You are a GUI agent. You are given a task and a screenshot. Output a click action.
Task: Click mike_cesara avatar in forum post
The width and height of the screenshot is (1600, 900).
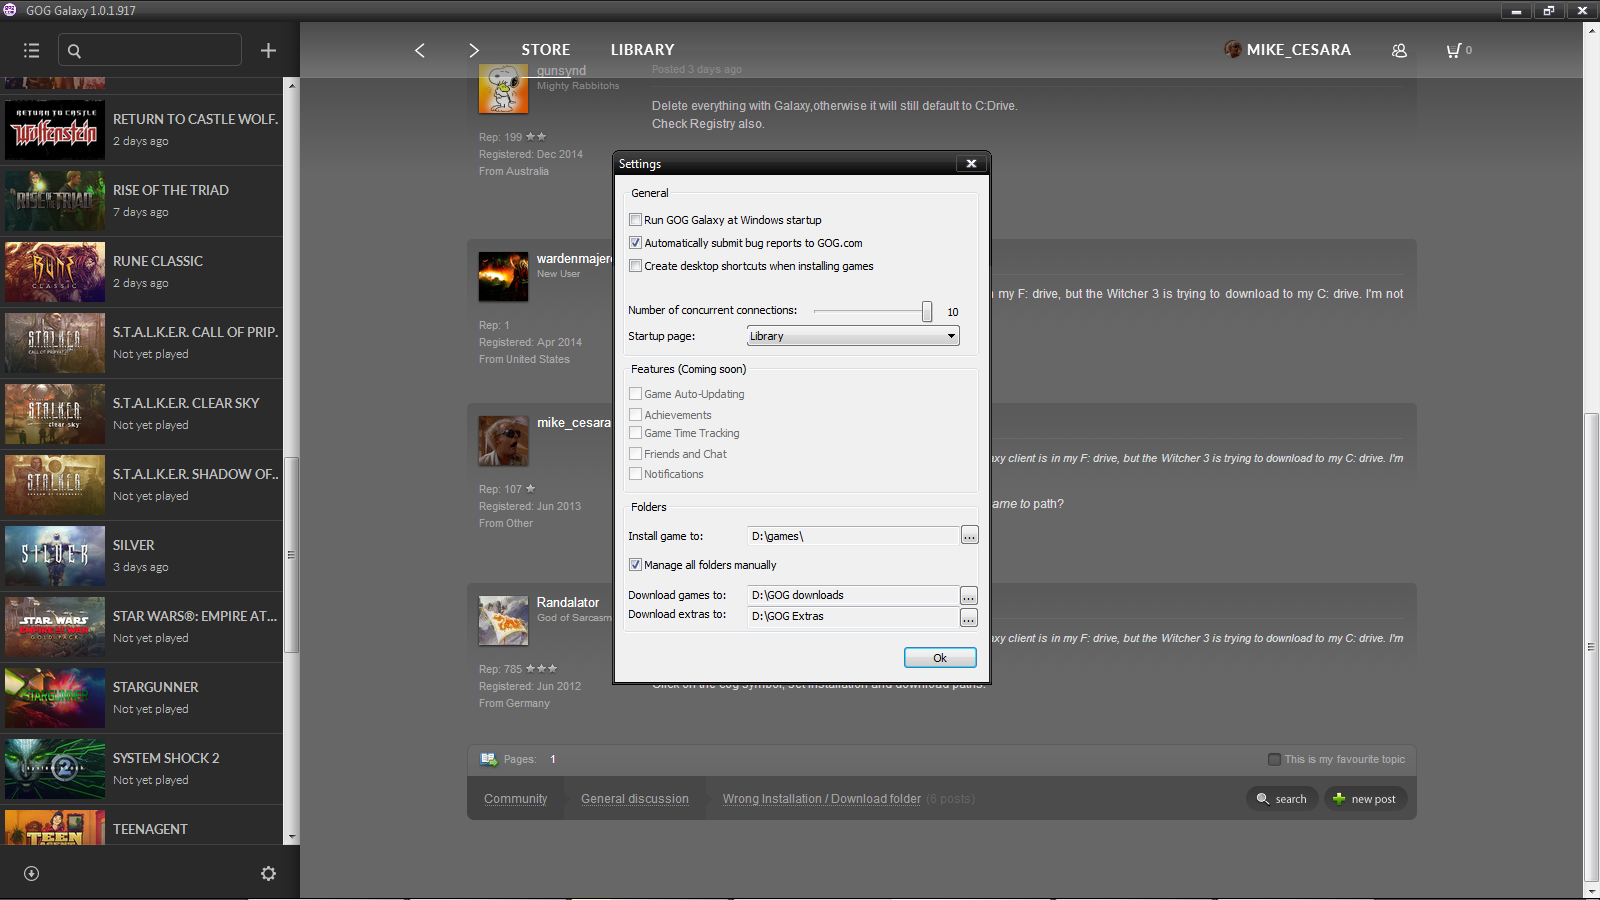click(503, 441)
